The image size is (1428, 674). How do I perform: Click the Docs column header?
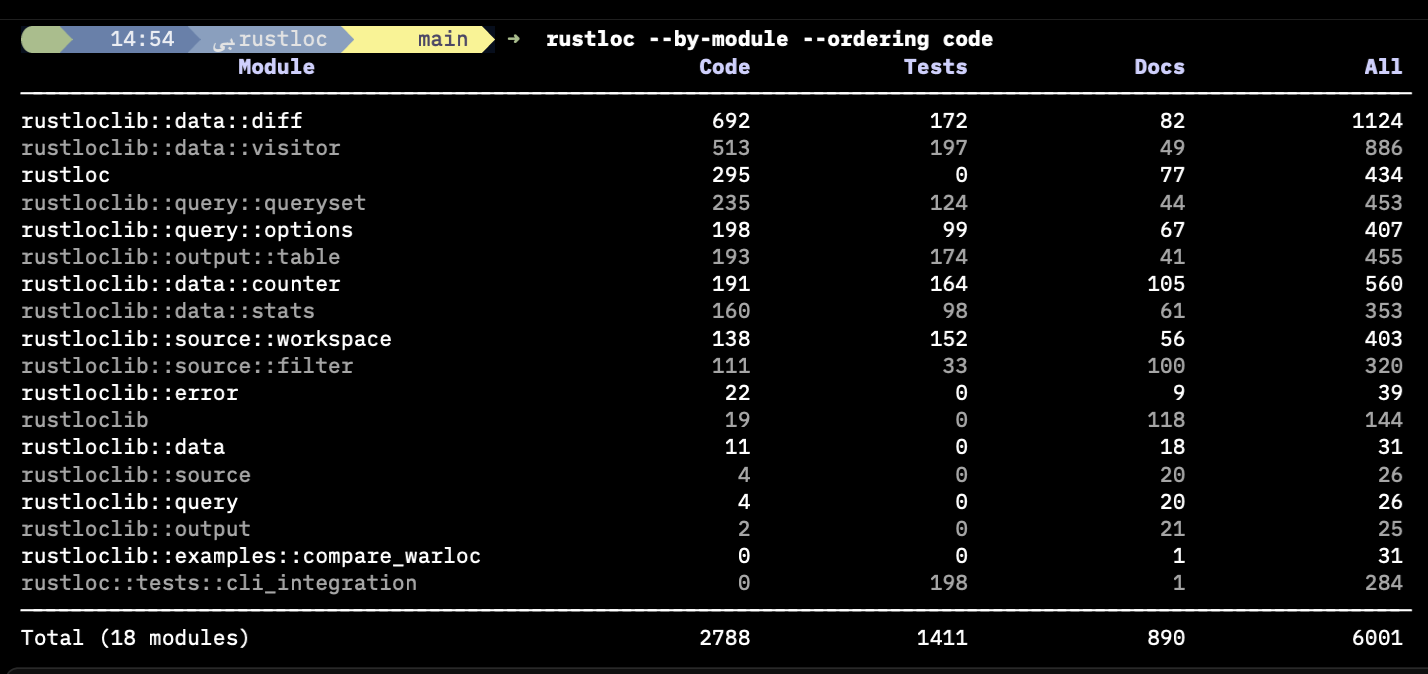pos(1159,67)
